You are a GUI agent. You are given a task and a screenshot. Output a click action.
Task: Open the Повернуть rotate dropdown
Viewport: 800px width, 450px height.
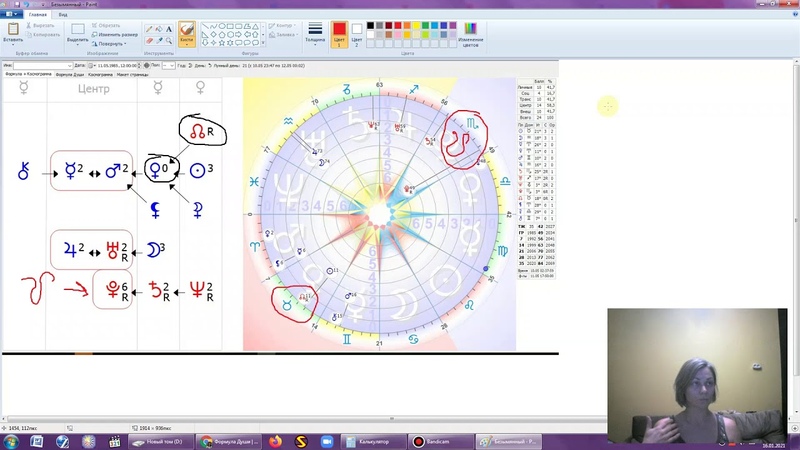tap(109, 44)
